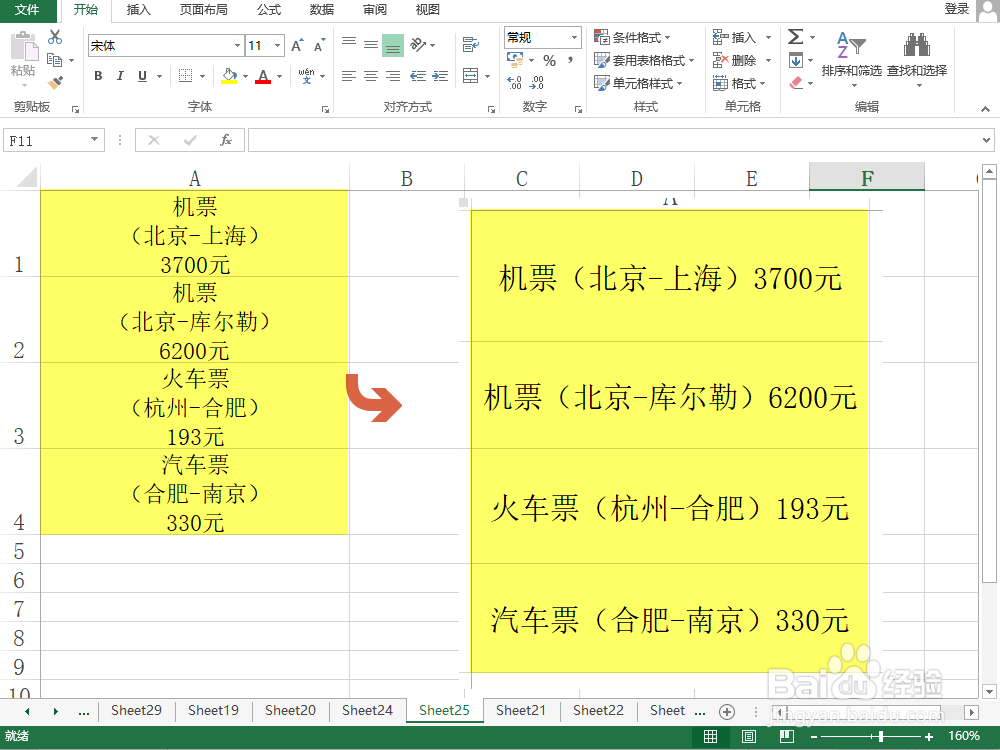1000x750 pixels.
Task: Click the insert function fx icon
Action: (x=226, y=140)
